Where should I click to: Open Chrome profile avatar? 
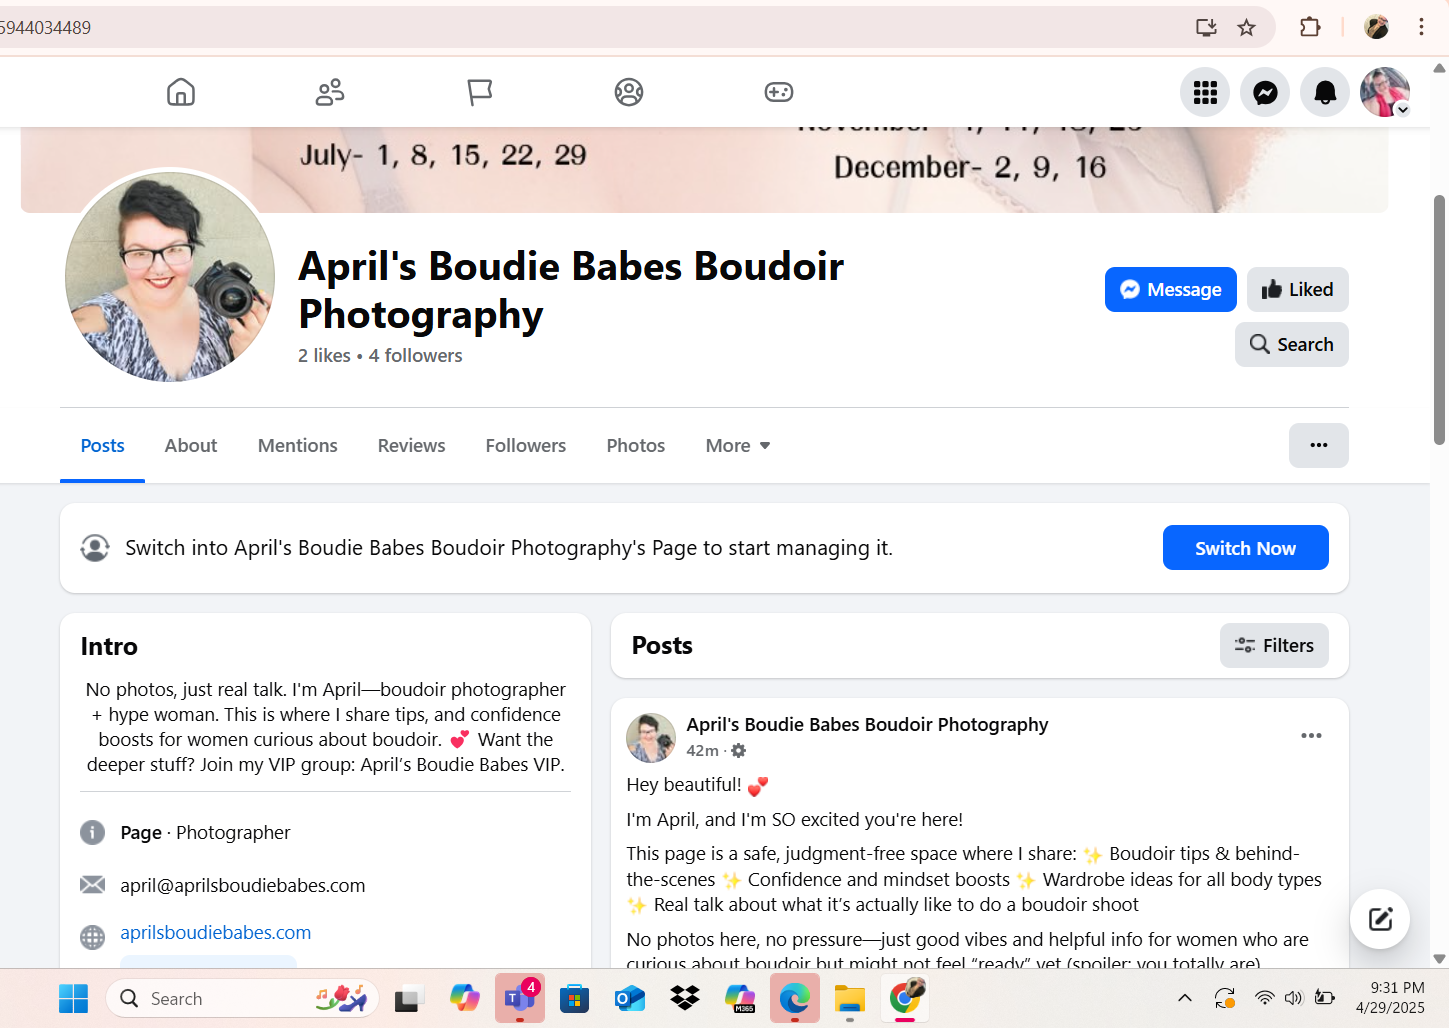coord(1376,28)
